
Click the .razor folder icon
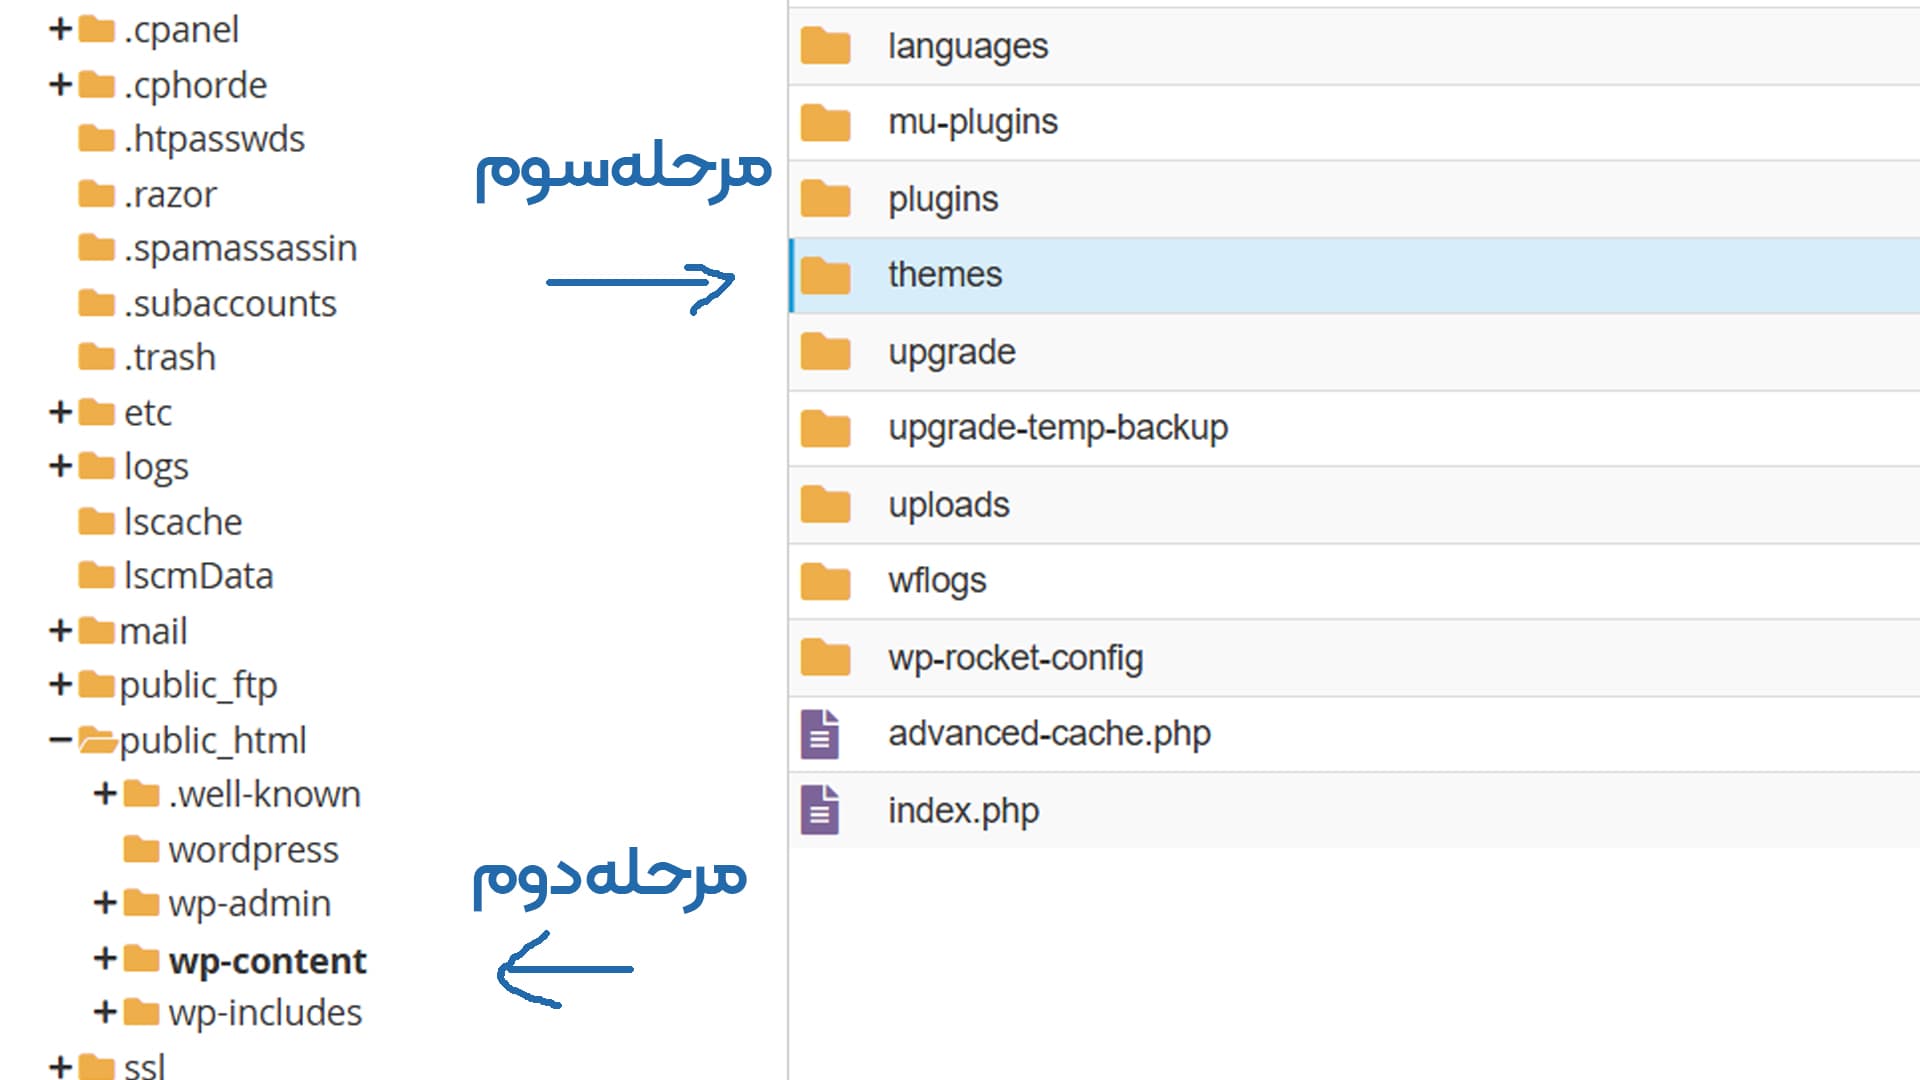pos(96,193)
